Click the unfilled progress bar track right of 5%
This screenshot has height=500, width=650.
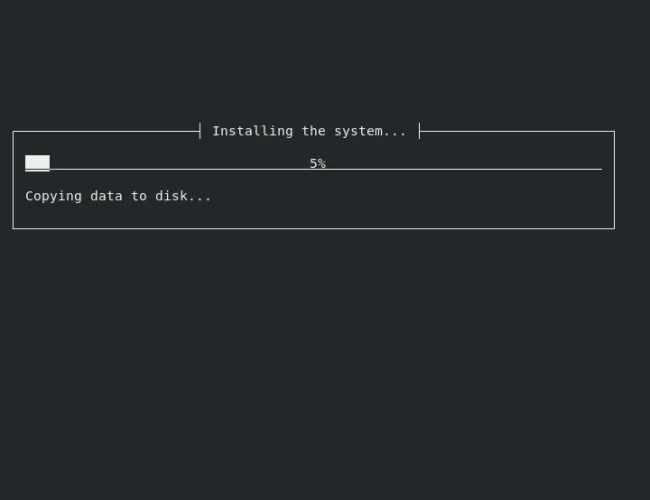tap(464, 169)
